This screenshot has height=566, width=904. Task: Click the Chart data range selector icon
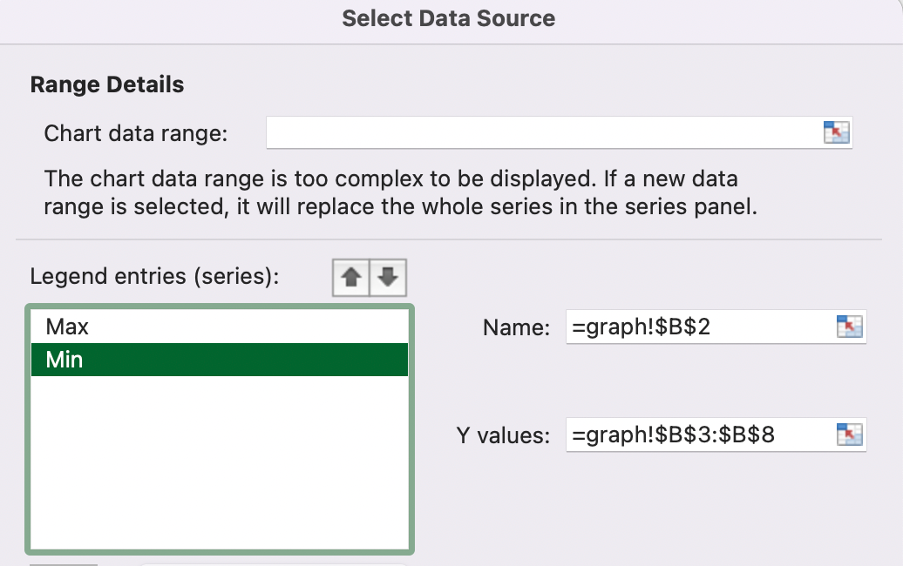(835, 132)
